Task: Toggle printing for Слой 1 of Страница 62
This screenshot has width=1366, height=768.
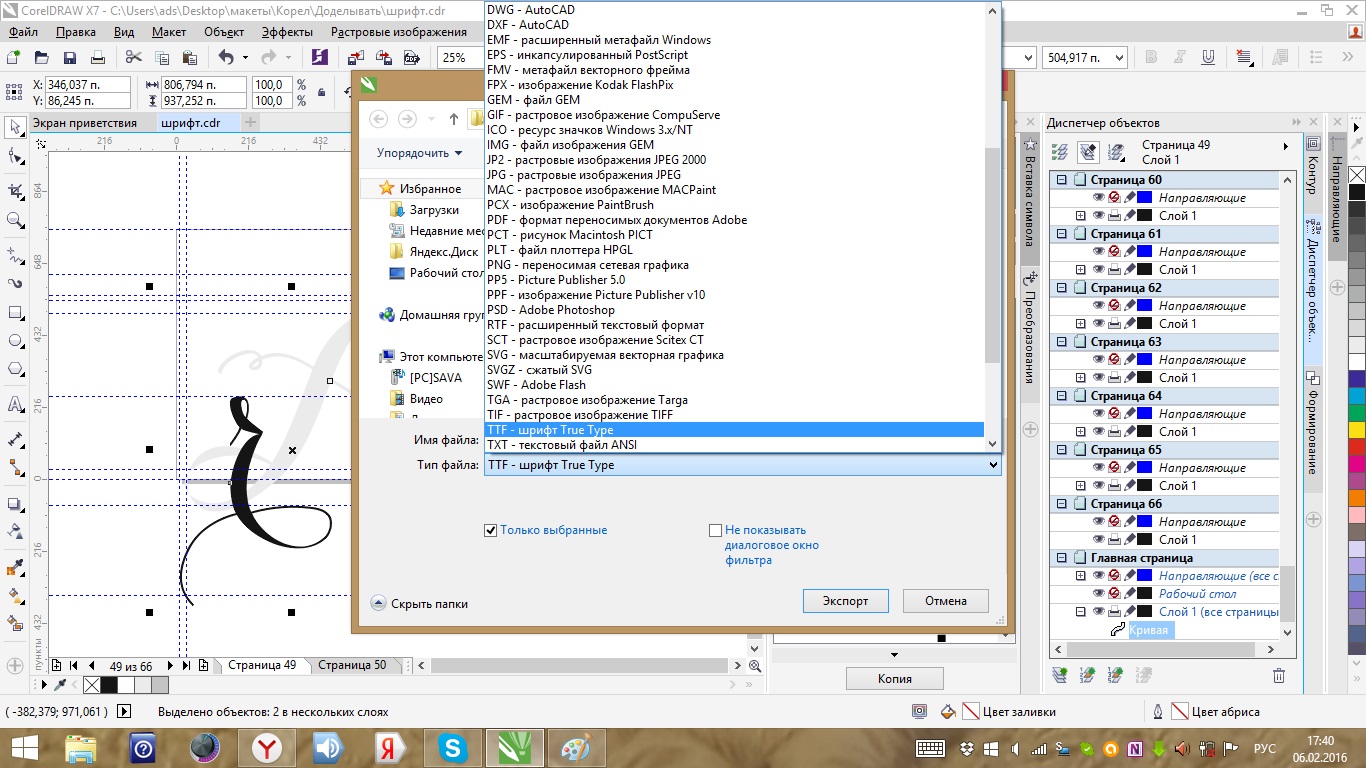Action: click(x=1114, y=324)
